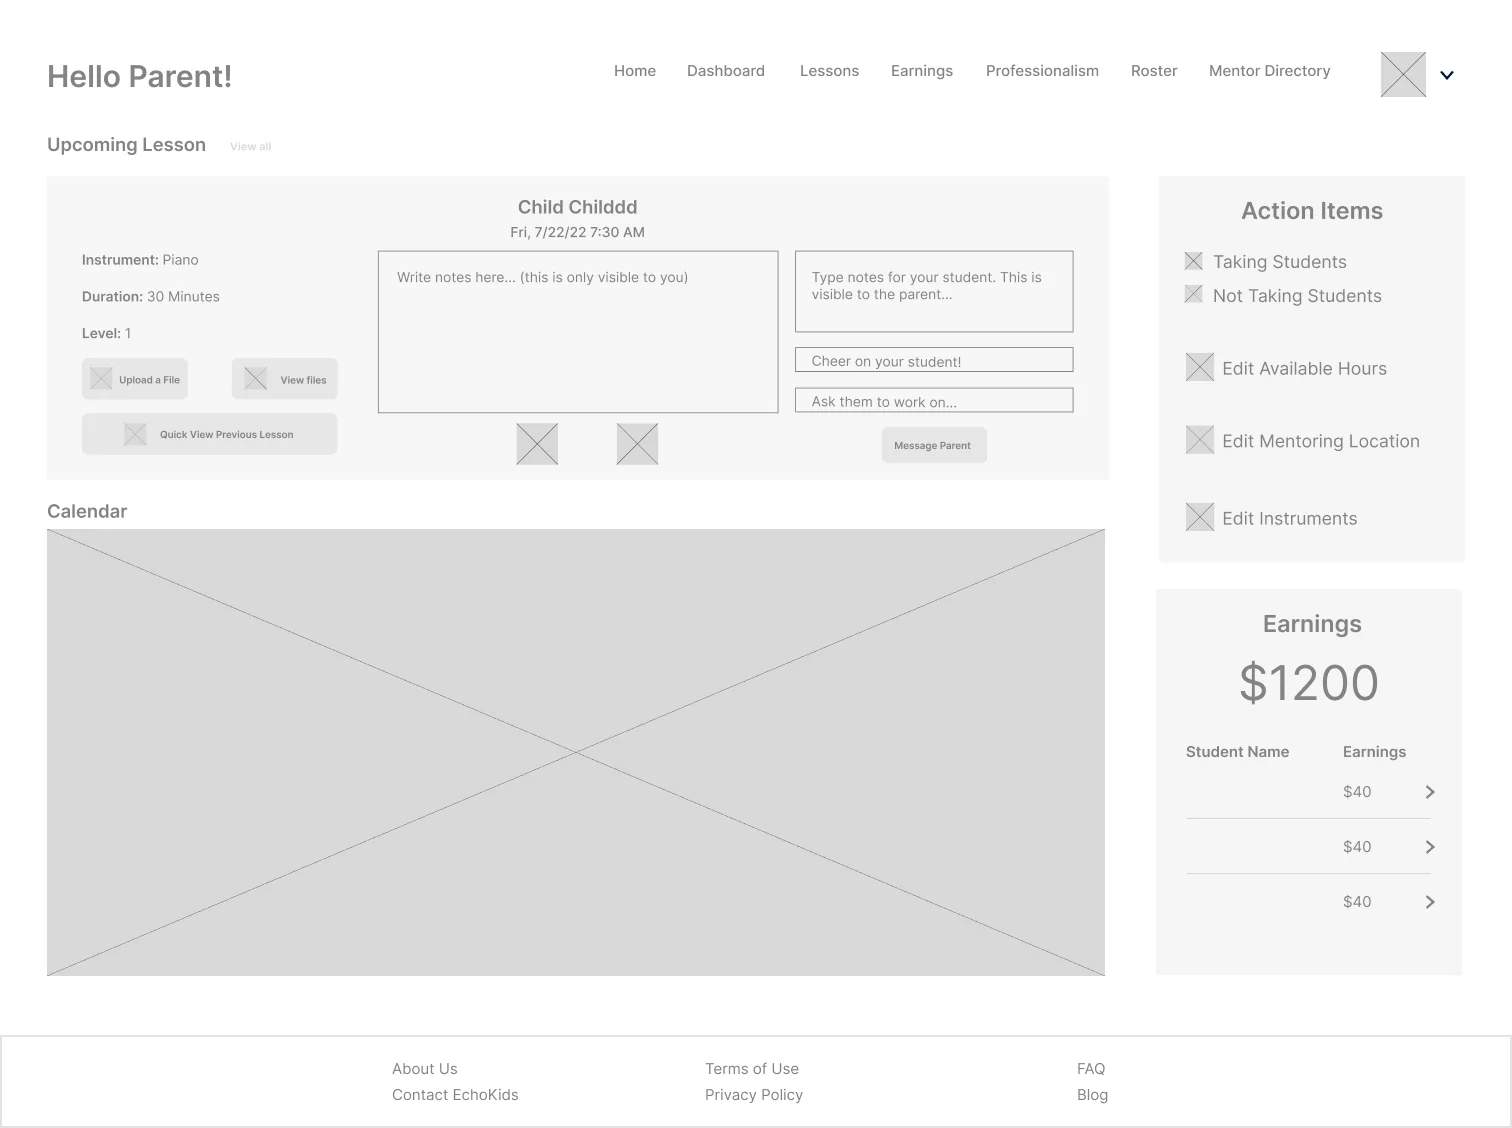
Task: Click the Edit Instruments icon
Action: click(1199, 517)
